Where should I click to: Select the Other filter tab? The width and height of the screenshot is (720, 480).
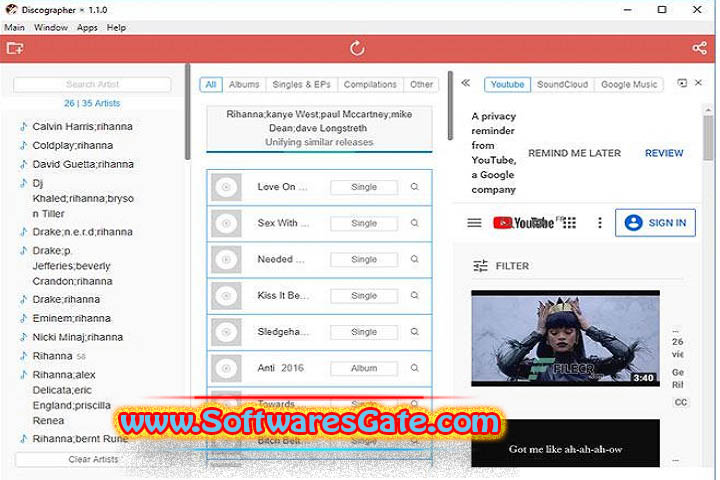422,85
